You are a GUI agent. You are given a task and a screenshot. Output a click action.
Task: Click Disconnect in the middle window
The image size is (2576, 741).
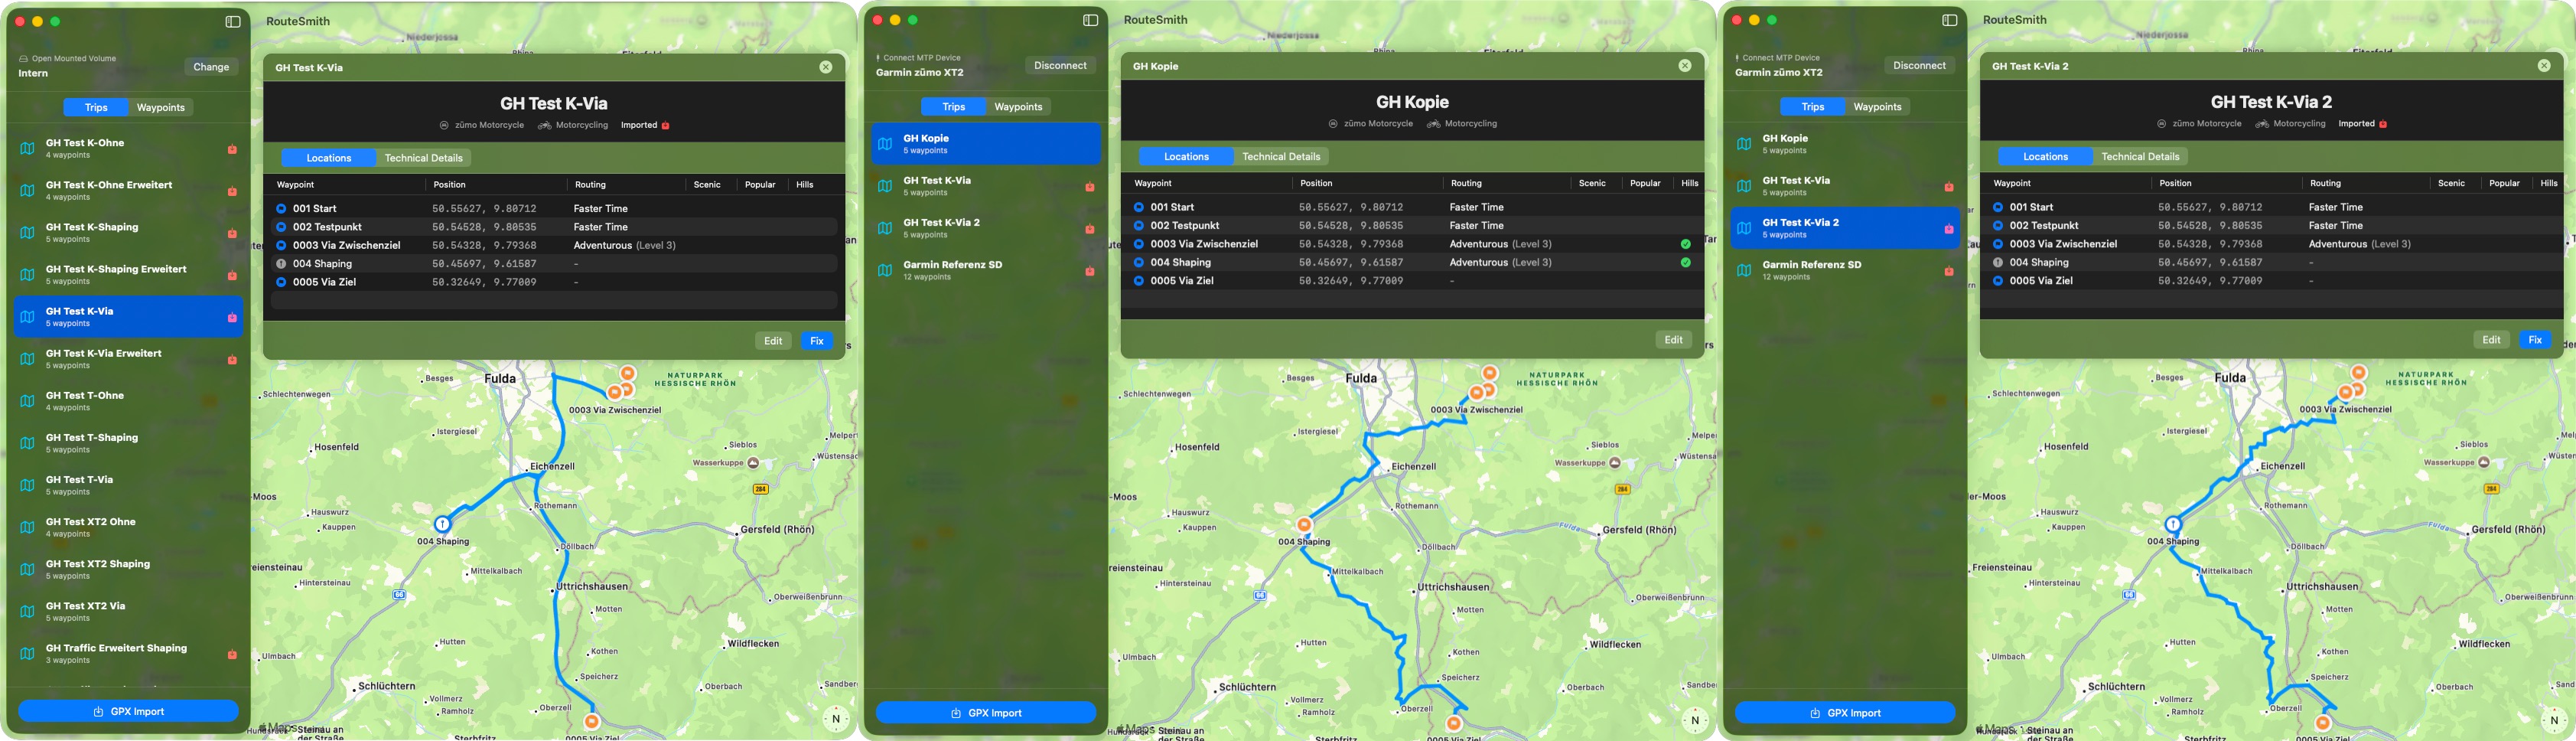point(1060,65)
